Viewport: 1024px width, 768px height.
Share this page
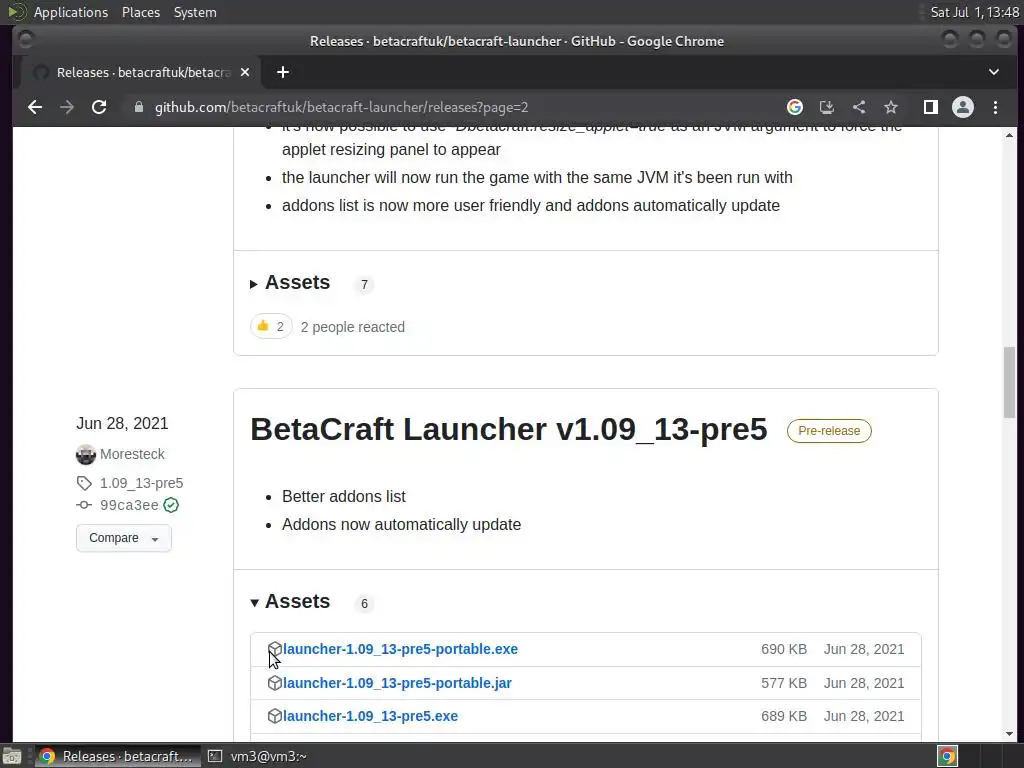(x=859, y=107)
